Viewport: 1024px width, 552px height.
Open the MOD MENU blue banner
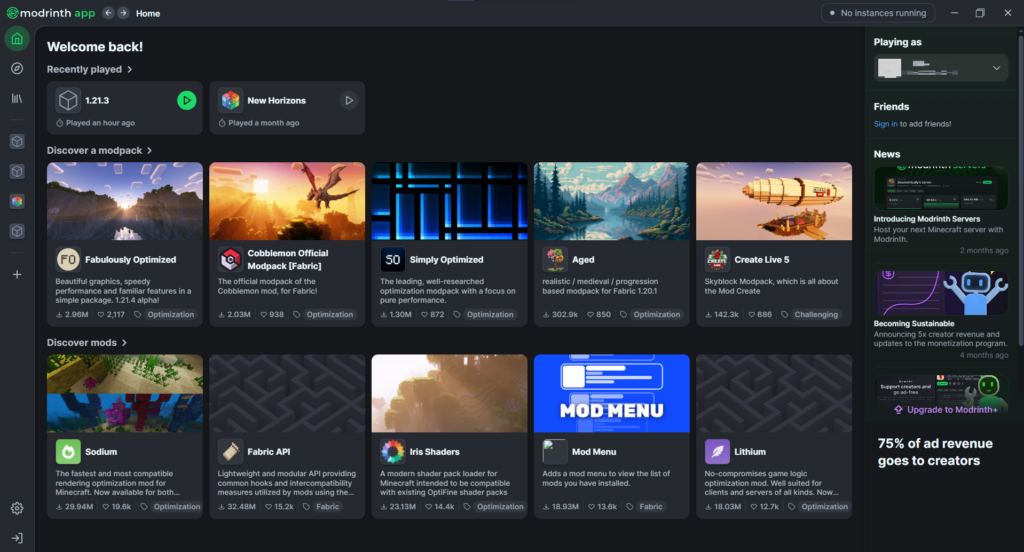(x=611, y=393)
